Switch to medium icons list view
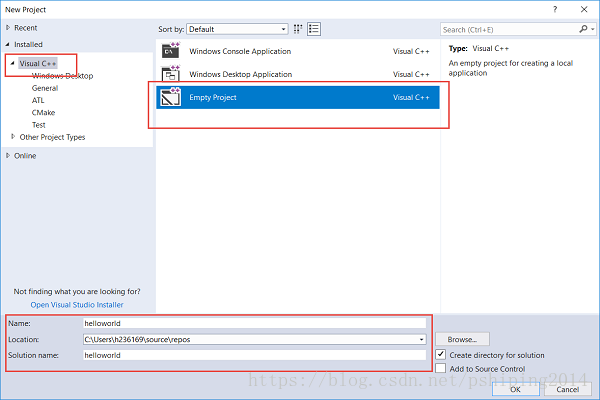 (x=314, y=29)
